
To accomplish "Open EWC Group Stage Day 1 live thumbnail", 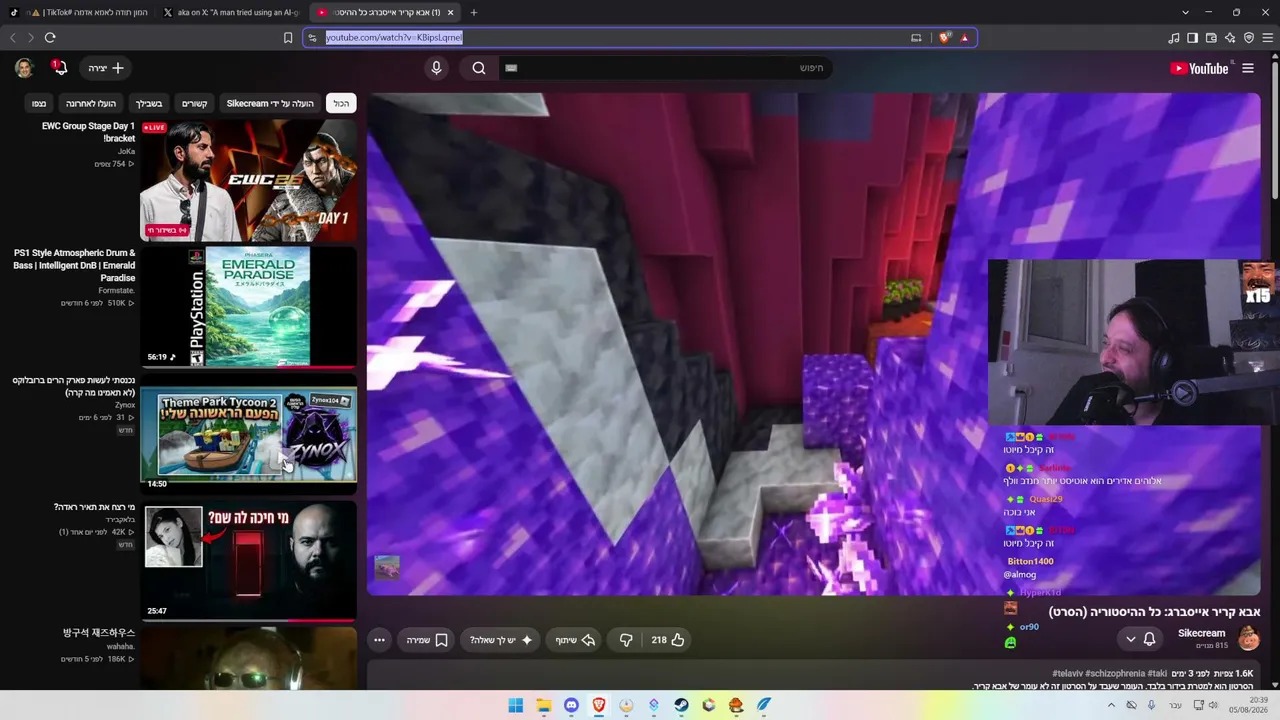I will click(248, 180).
